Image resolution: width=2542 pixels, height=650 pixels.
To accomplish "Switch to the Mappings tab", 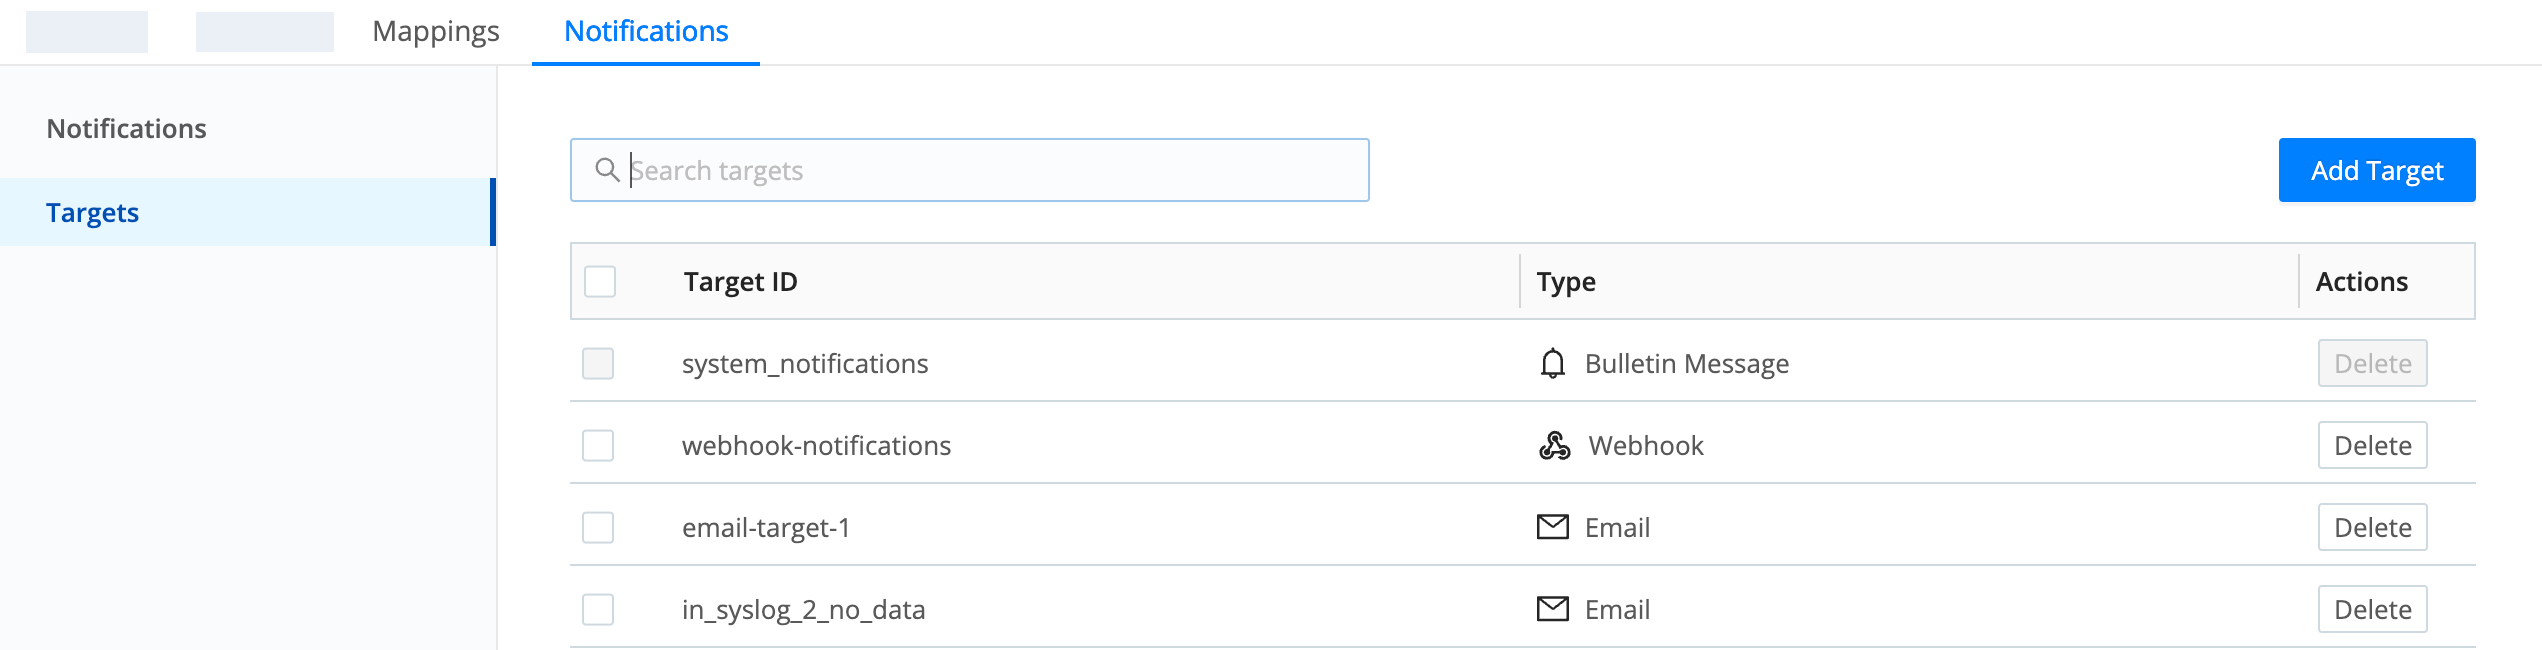I will pyautogui.click(x=435, y=32).
